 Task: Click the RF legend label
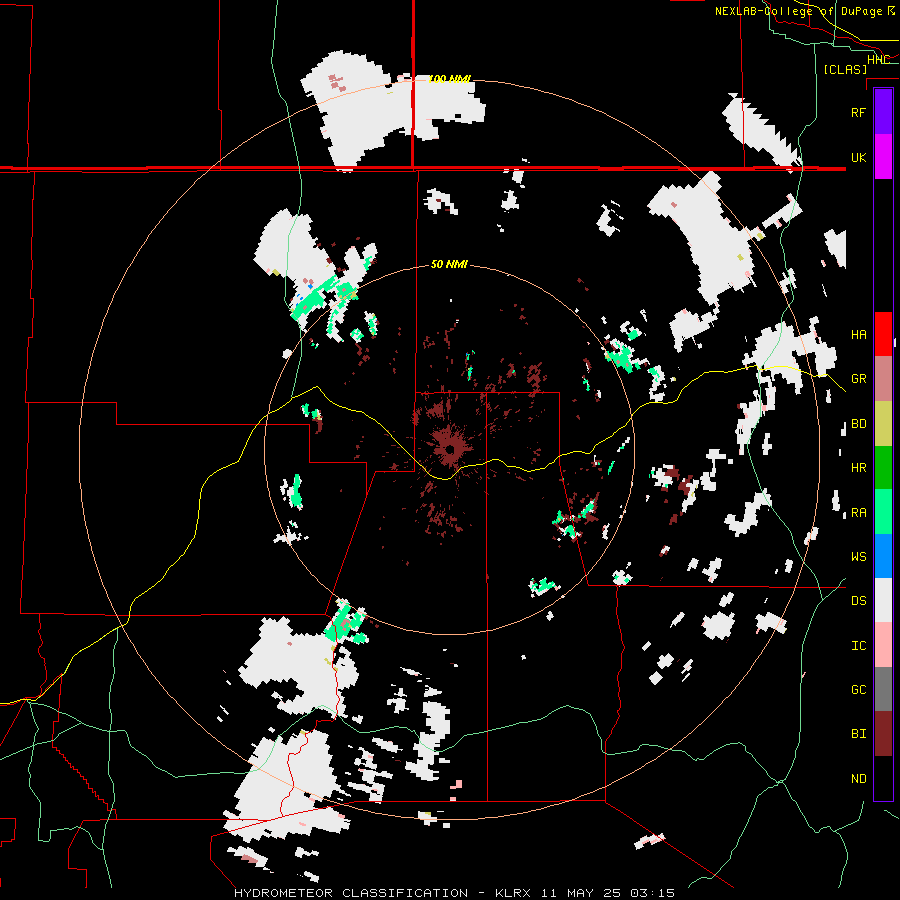[x=858, y=112]
